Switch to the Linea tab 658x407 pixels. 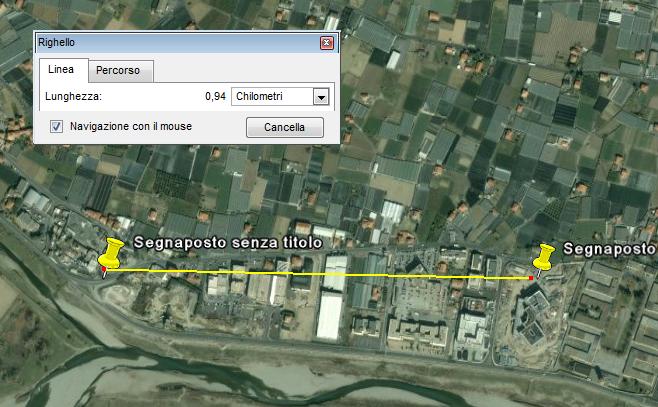click(61, 69)
